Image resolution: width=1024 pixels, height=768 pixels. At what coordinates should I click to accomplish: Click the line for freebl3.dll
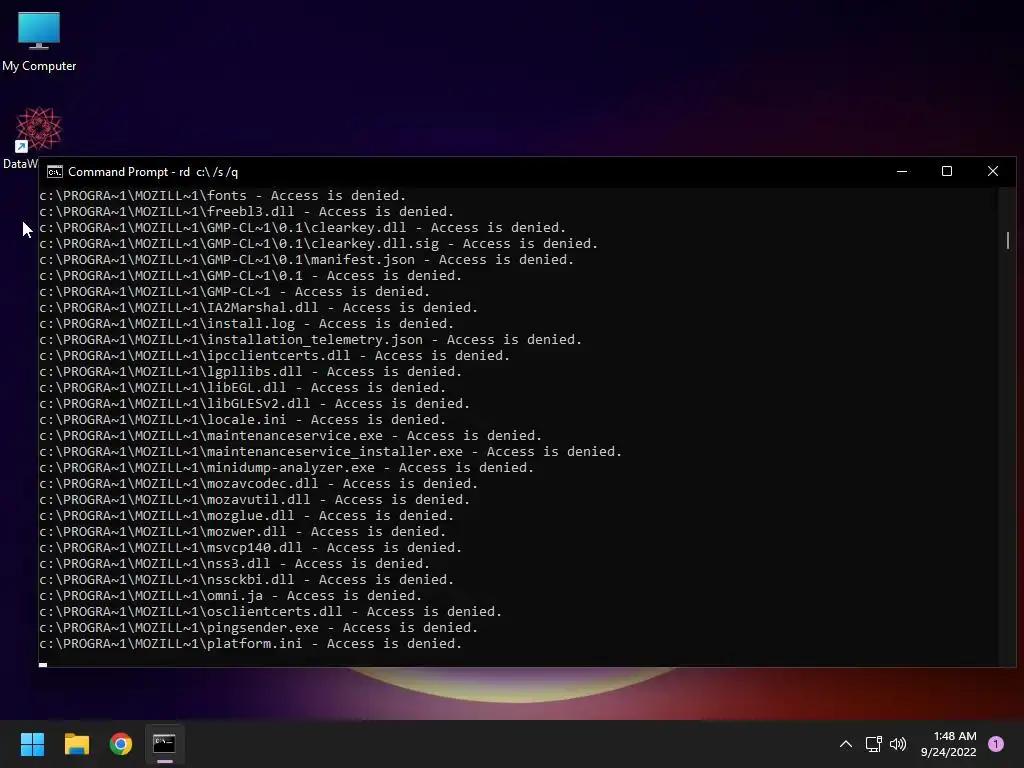tap(247, 212)
